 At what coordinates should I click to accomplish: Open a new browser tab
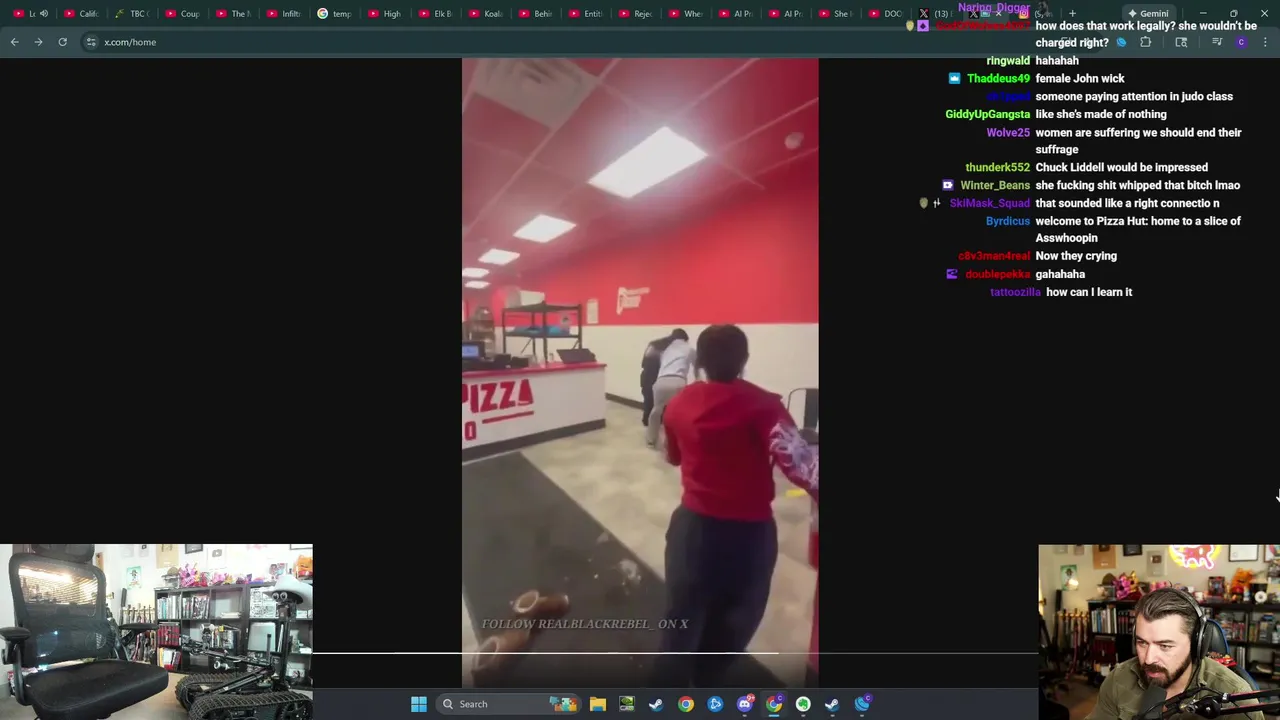[1072, 14]
